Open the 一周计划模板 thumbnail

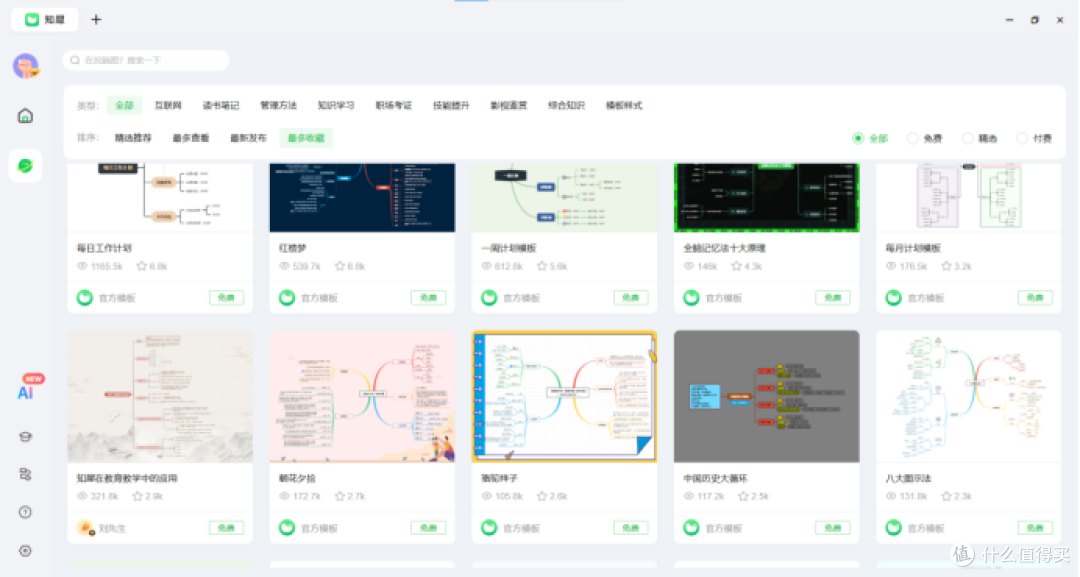pyautogui.click(x=564, y=198)
